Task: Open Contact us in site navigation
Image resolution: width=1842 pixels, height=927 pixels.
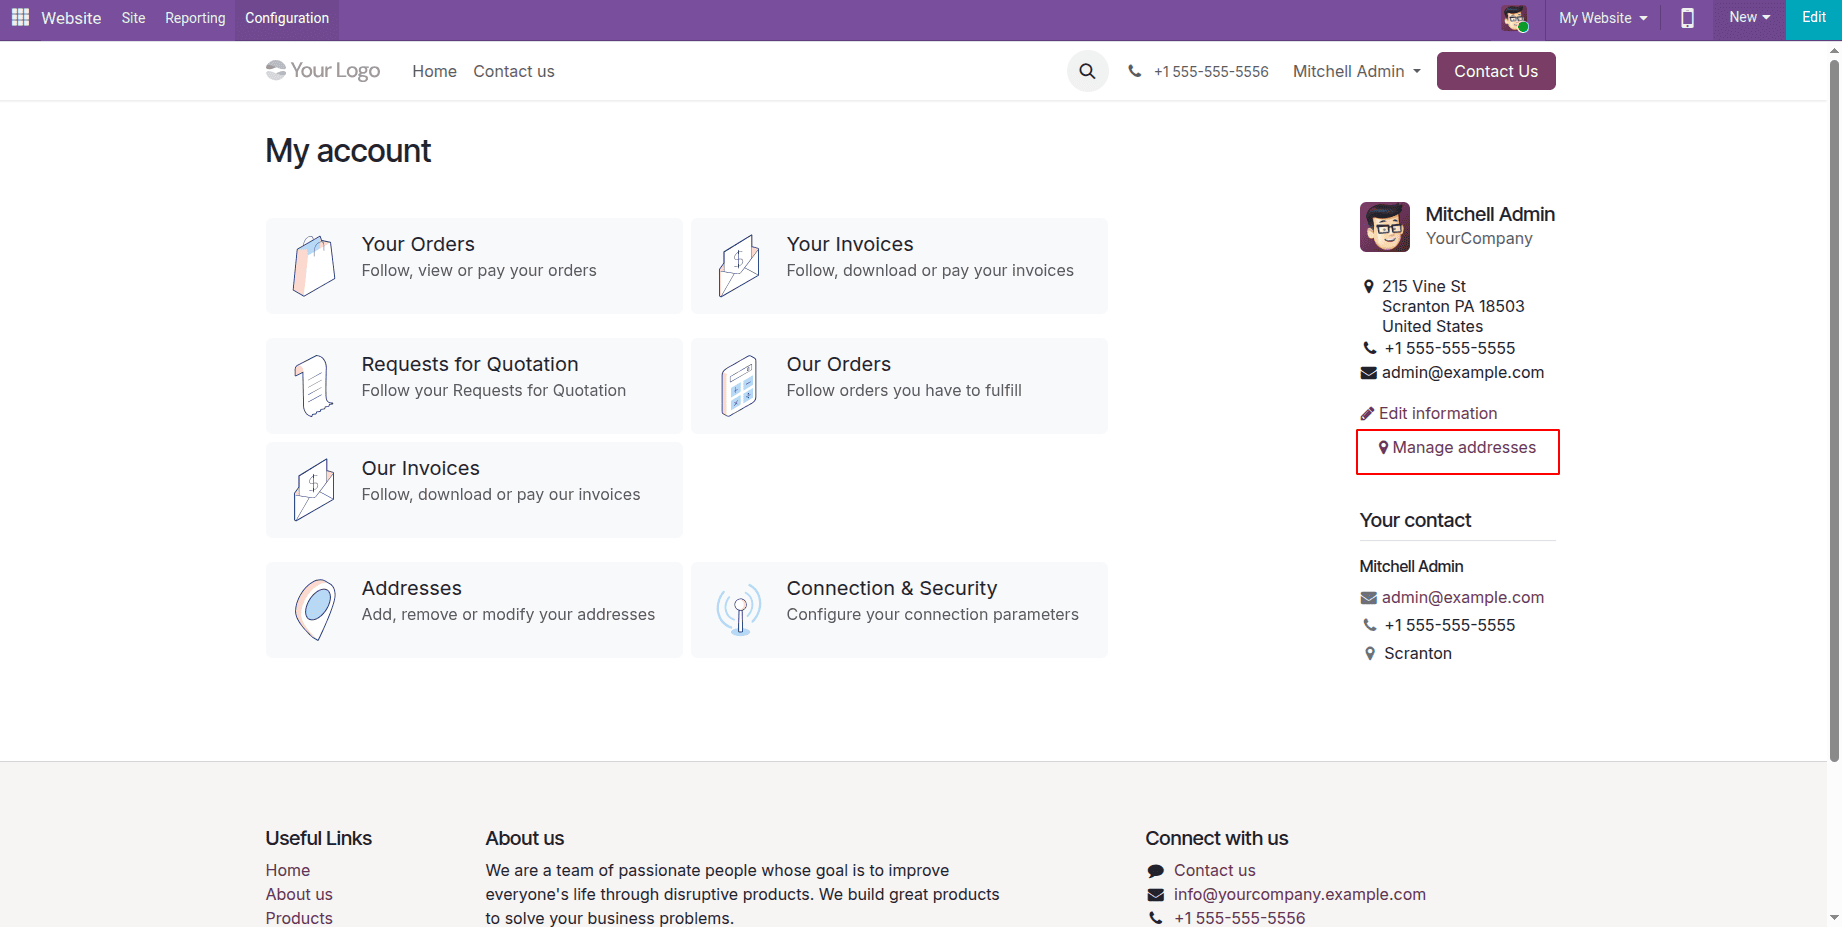Action: click(x=514, y=71)
